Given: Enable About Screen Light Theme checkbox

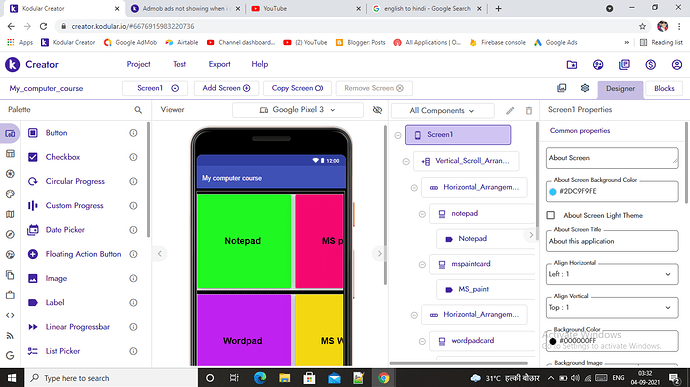Looking at the screenshot, I should coord(551,215).
